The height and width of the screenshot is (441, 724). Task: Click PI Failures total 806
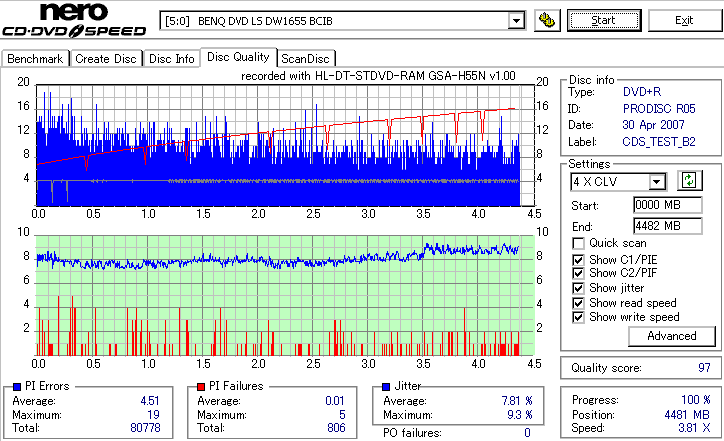click(x=336, y=428)
